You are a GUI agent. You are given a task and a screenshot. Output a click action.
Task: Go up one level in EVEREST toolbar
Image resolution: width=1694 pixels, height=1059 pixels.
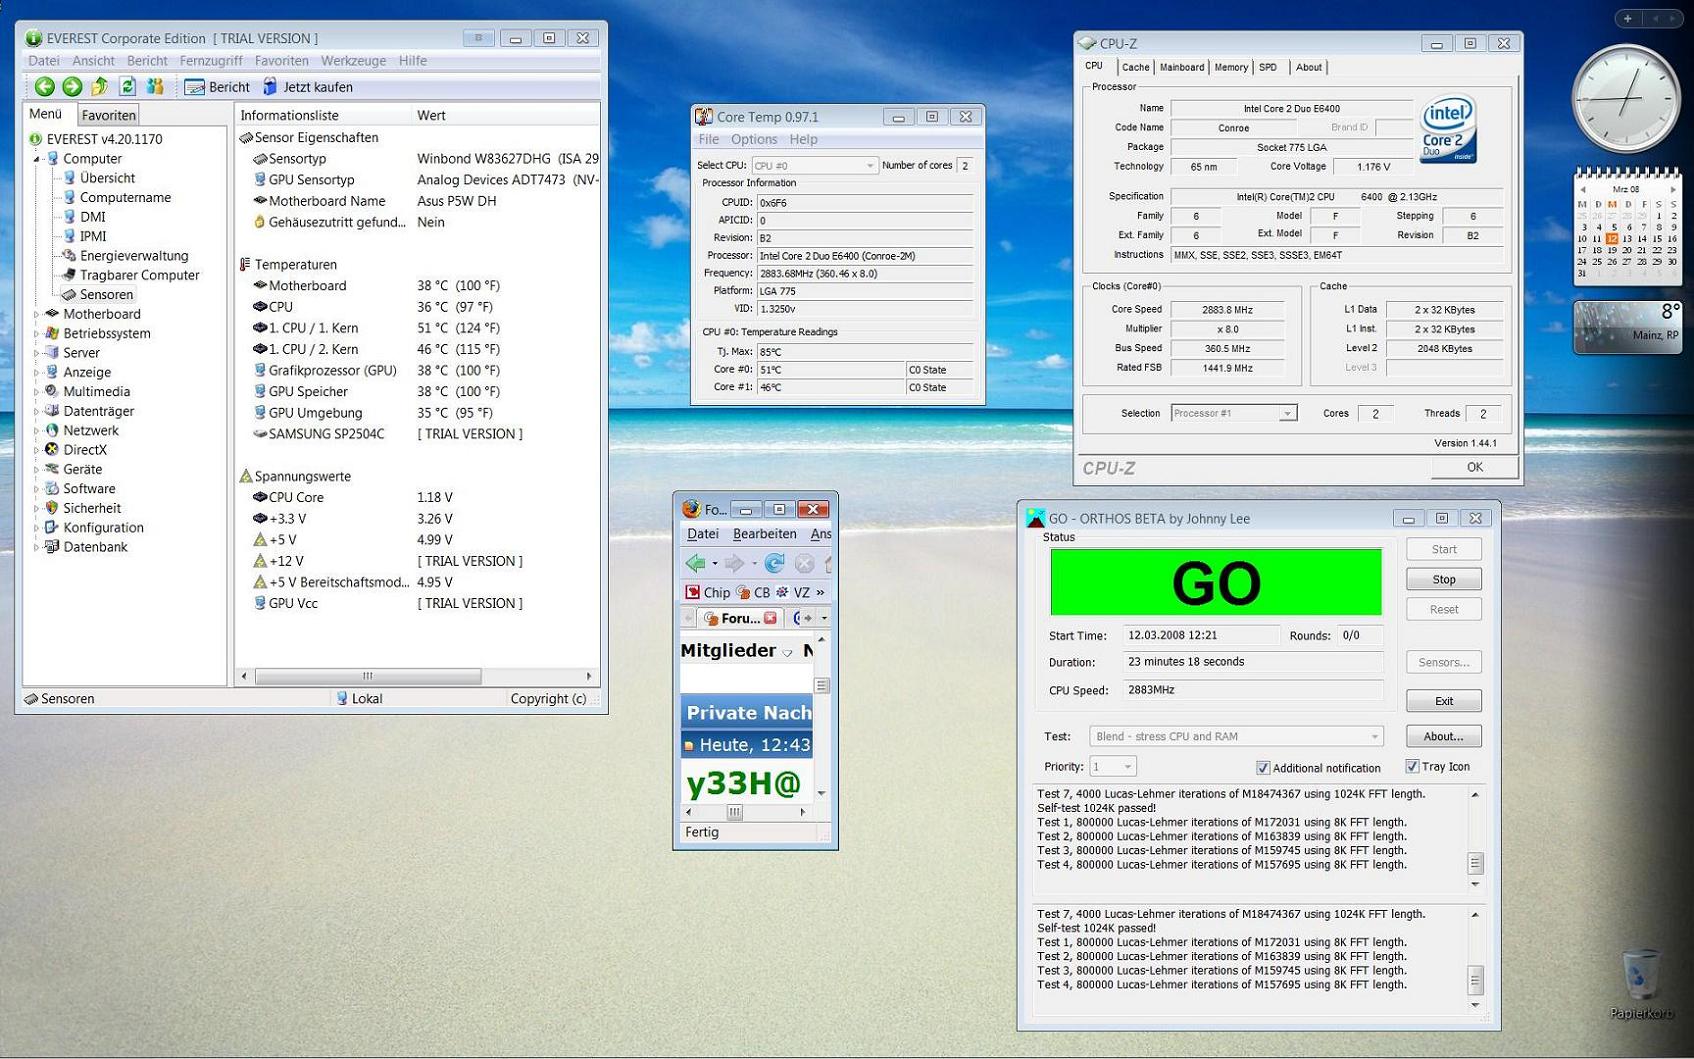100,87
